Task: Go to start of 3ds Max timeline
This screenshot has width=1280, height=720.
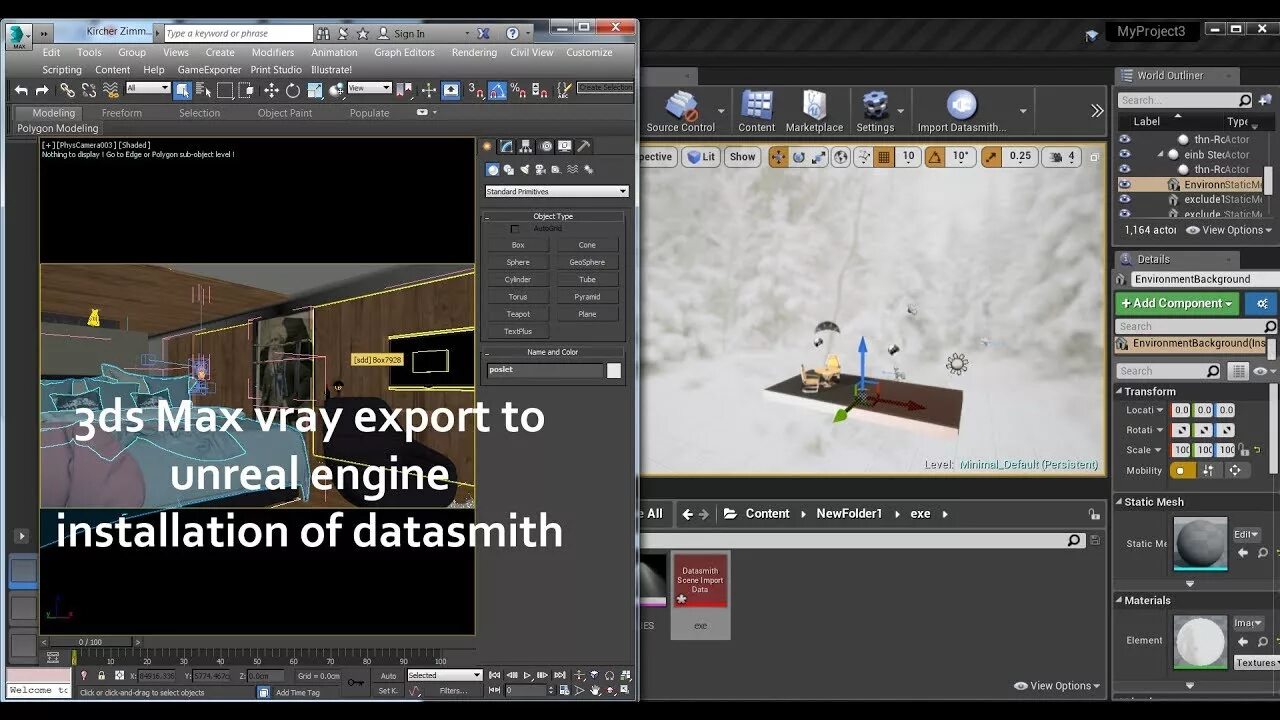Action: pos(493,676)
